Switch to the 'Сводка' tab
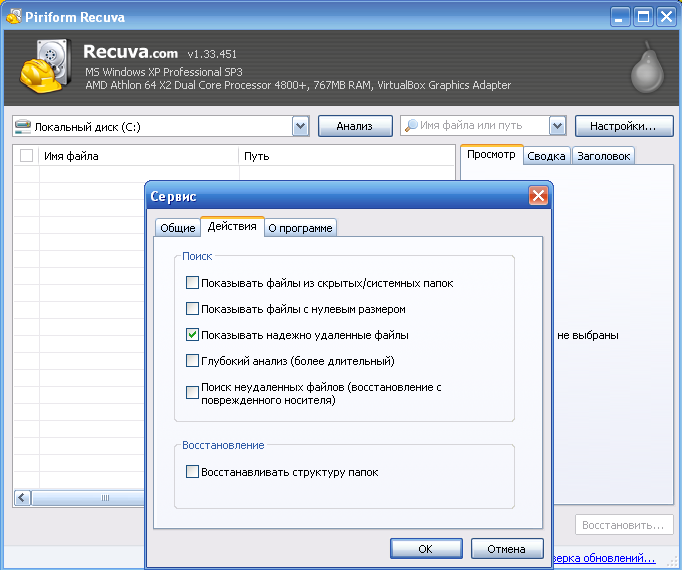This screenshot has width=682, height=570. pyautogui.click(x=546, y=156)
